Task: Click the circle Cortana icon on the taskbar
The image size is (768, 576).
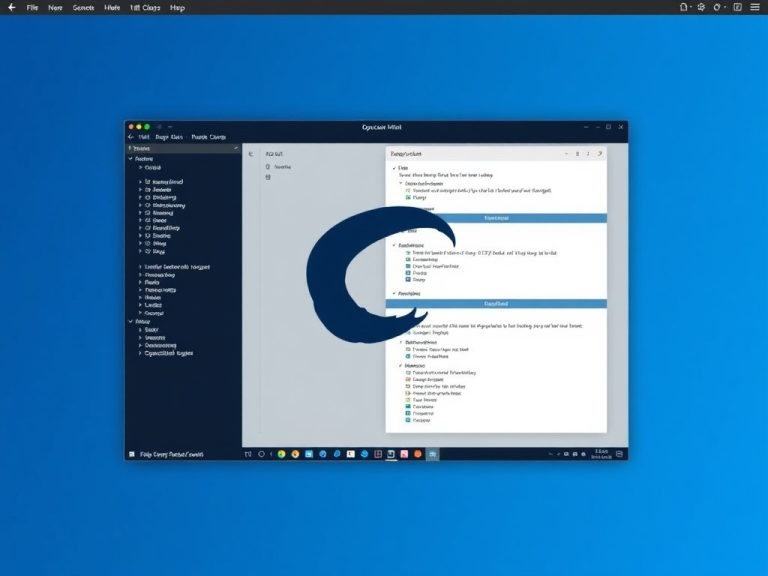Action: tap(262, 454)
